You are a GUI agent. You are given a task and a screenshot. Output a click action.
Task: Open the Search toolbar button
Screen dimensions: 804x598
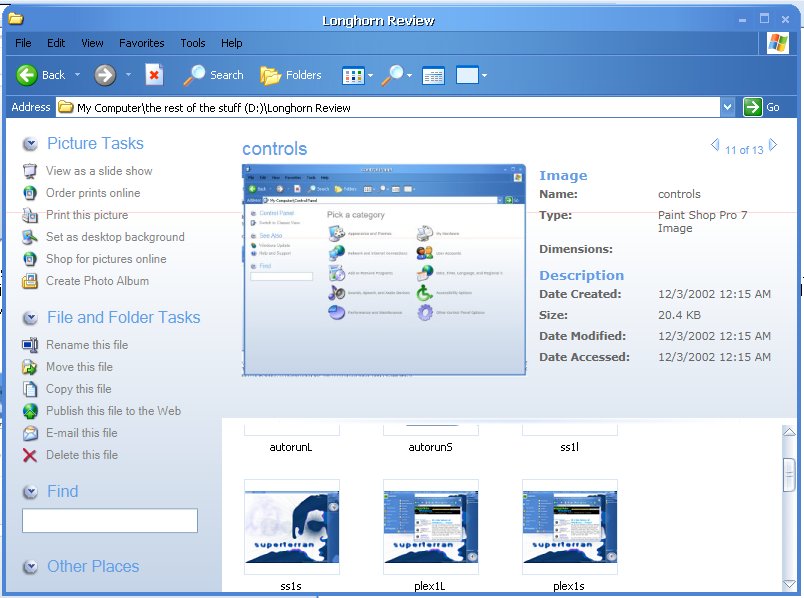214,75
